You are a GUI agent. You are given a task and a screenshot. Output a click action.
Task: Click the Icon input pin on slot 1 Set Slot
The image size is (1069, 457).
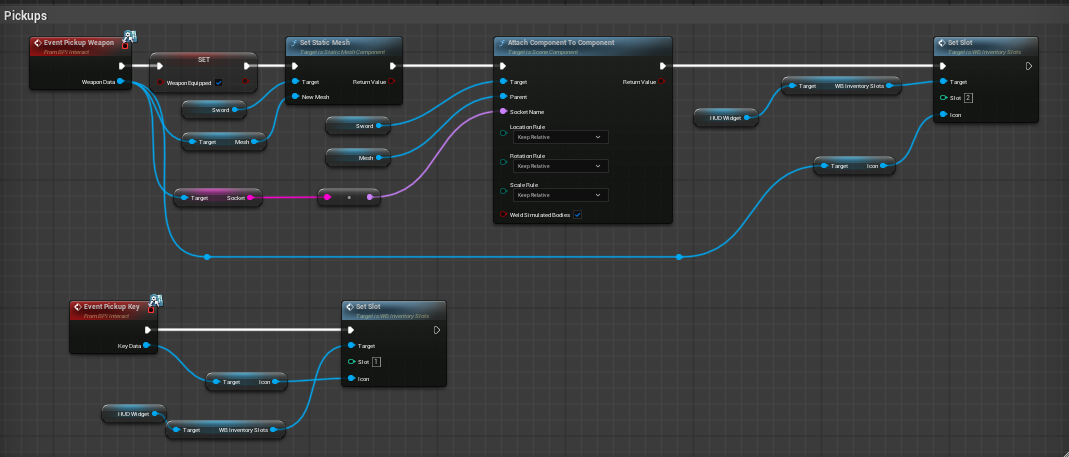[351, 379]
